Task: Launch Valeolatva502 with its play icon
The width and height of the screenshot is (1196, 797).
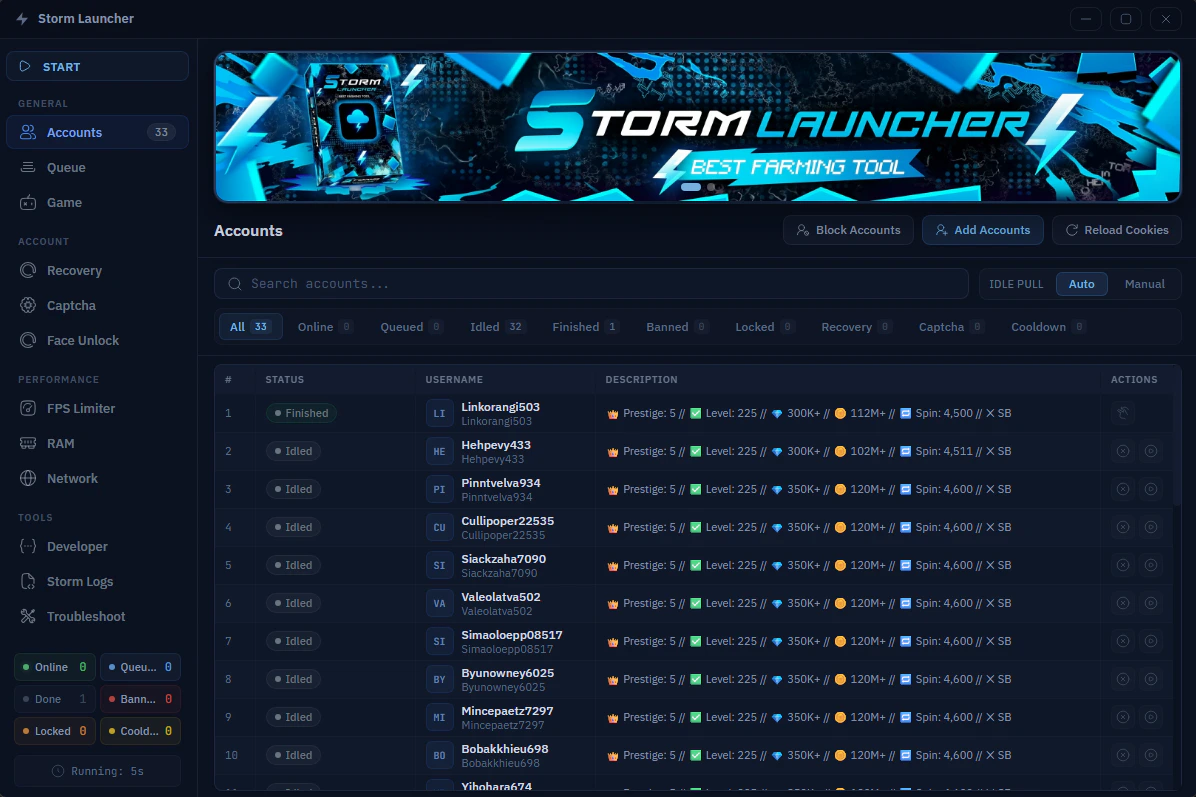Action: pos(1151,603)
